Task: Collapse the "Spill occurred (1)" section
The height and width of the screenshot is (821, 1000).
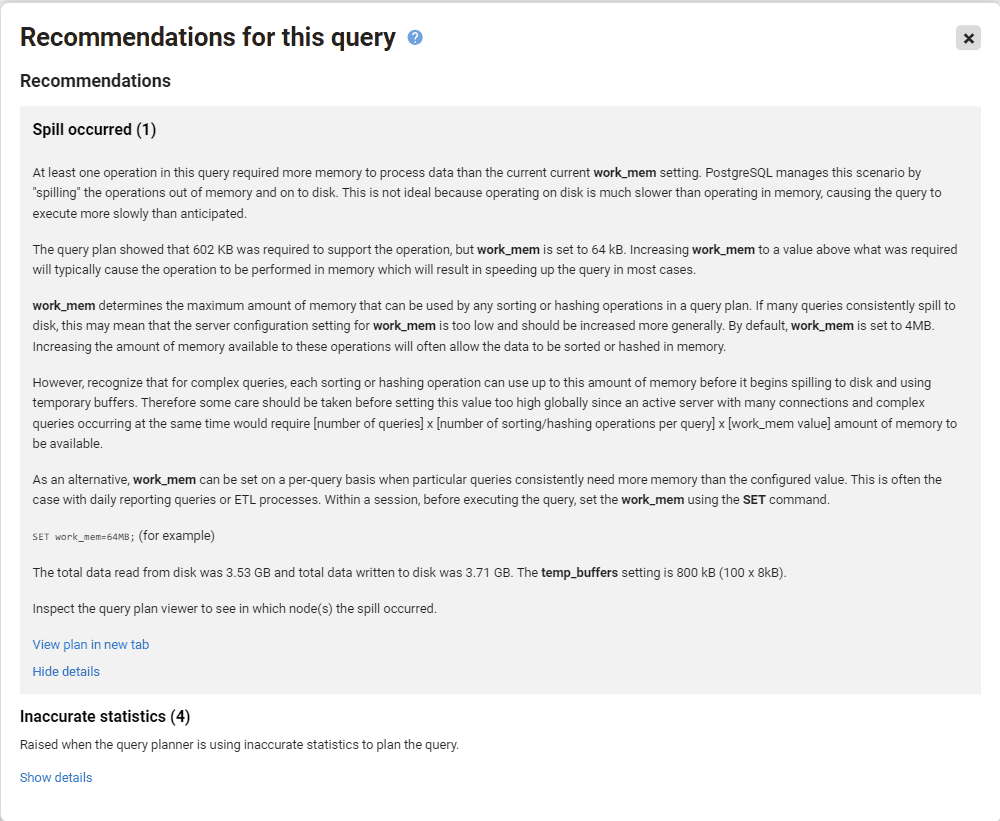Action: tap(93, 129)
